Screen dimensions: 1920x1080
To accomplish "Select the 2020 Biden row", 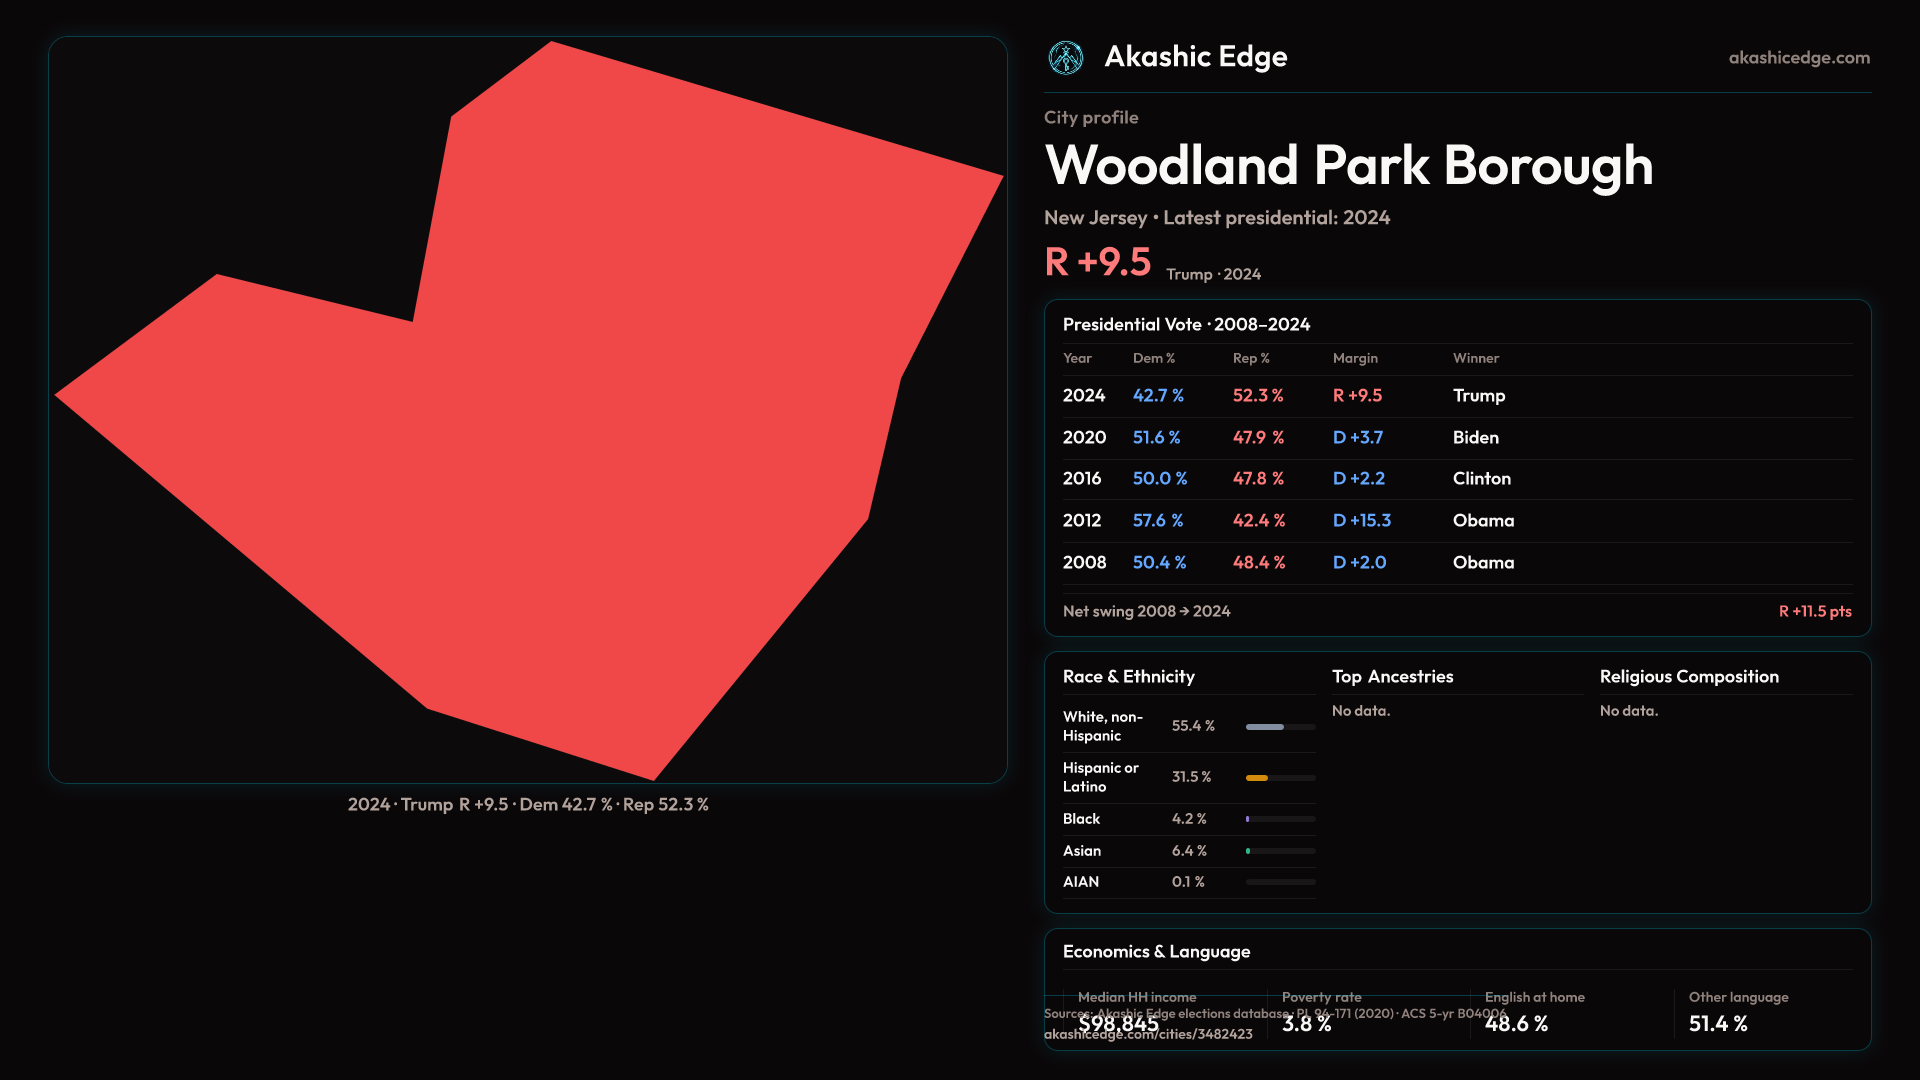I will 1456,438.
